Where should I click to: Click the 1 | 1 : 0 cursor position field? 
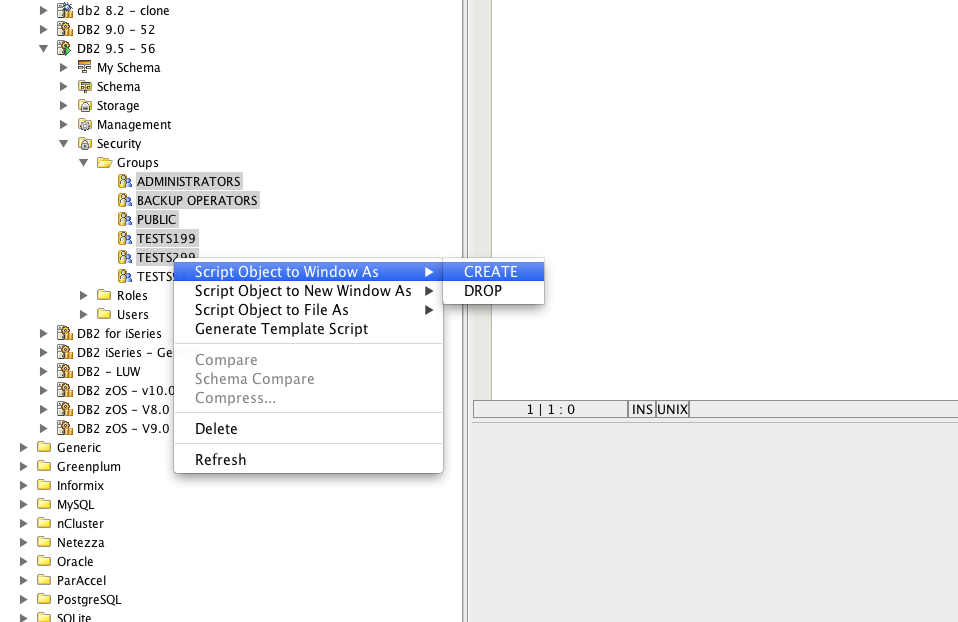click(x=550, y=409)
